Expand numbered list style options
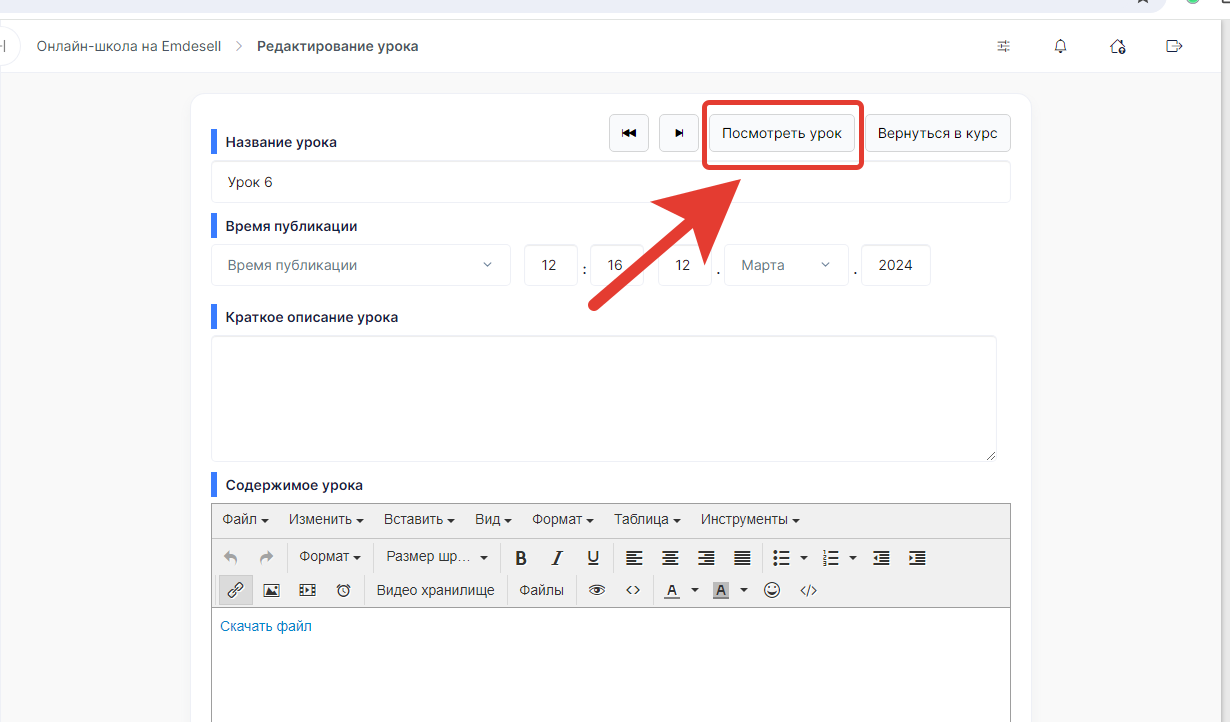Screen dimensions: 1230x722 click(x=852, y=558)
